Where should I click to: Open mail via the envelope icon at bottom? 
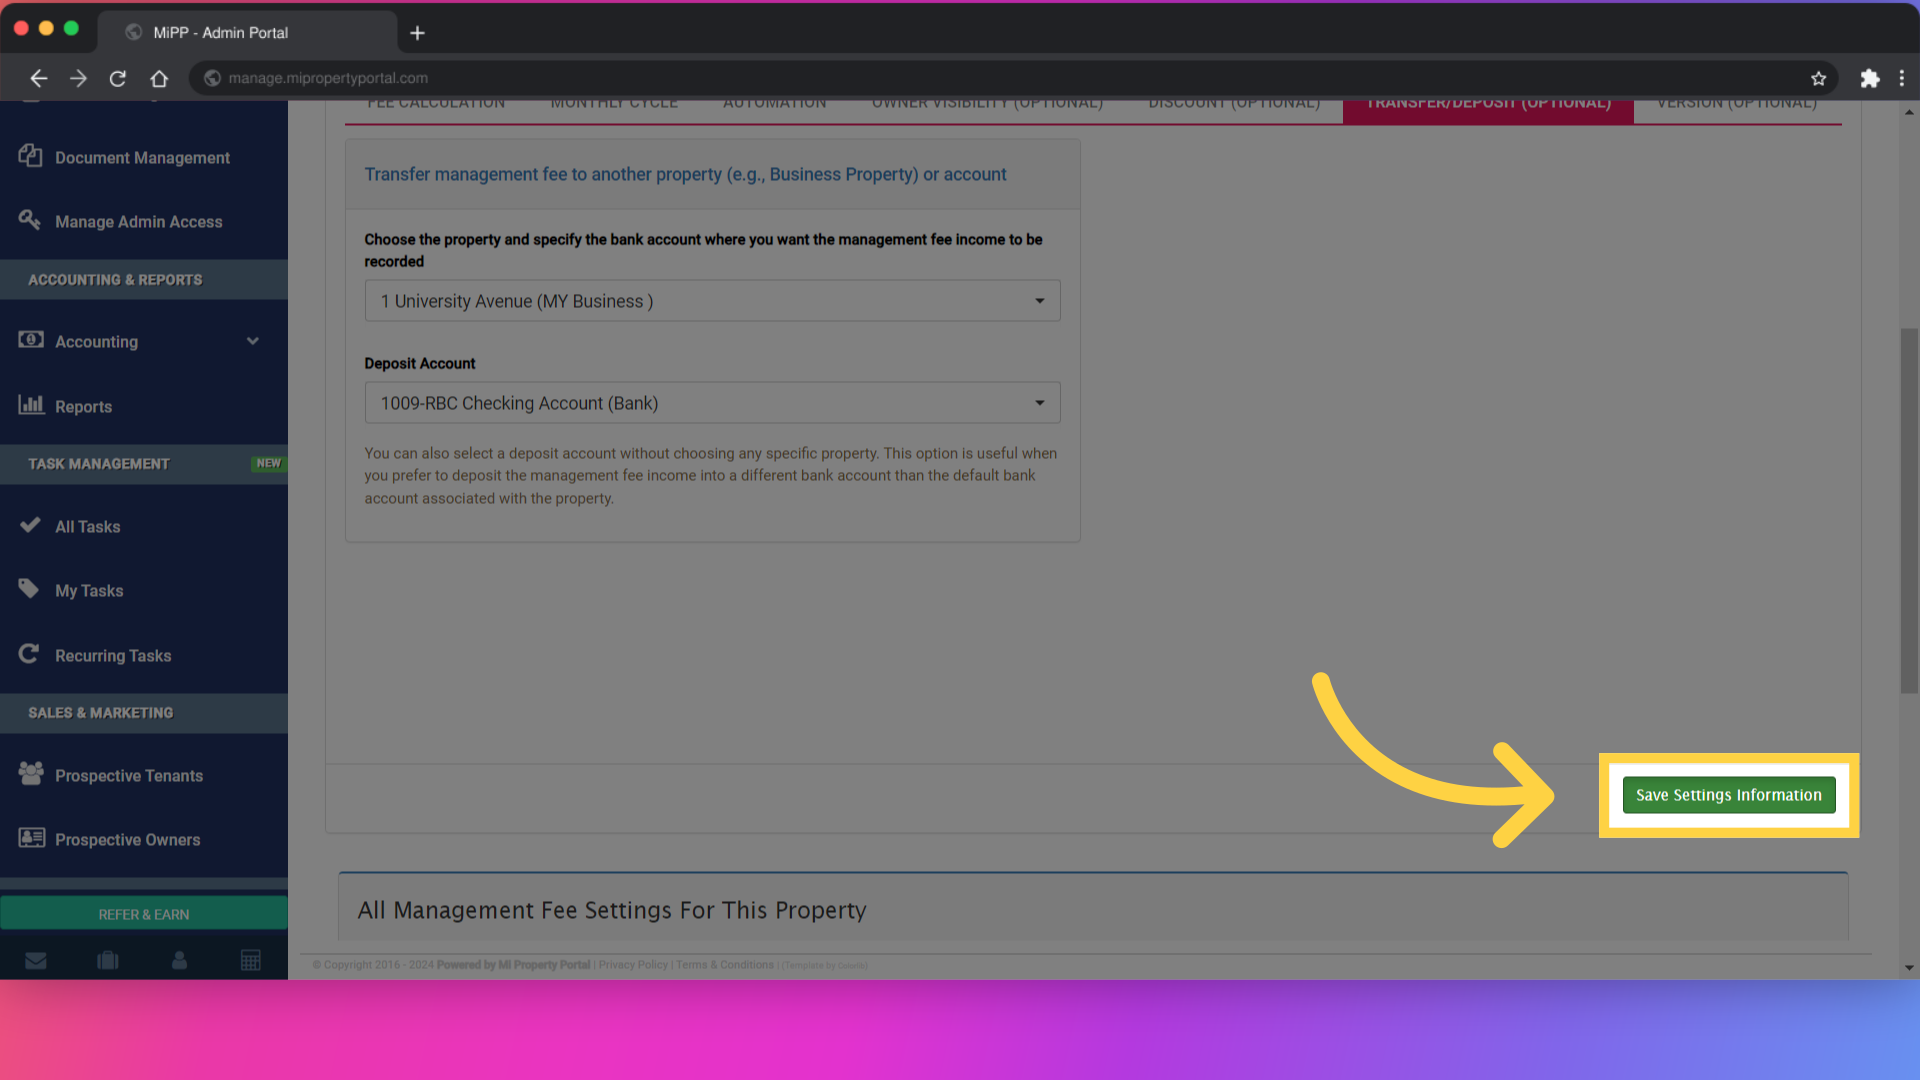(36, 959)
